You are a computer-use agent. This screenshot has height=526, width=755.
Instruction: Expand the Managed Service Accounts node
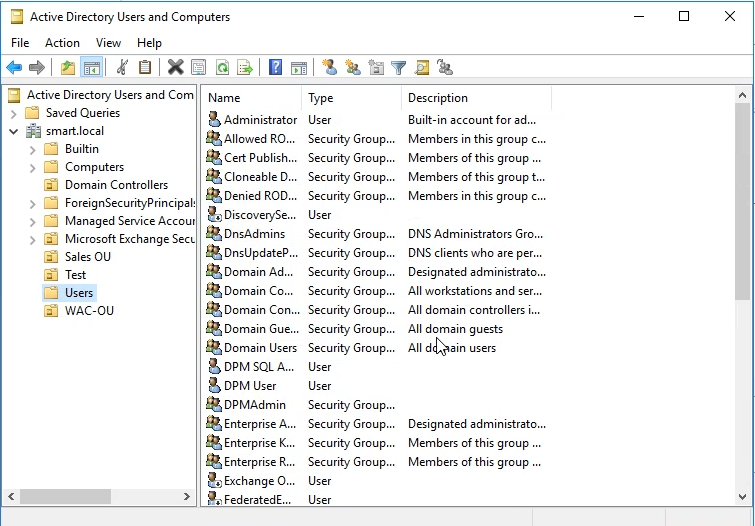32,222
